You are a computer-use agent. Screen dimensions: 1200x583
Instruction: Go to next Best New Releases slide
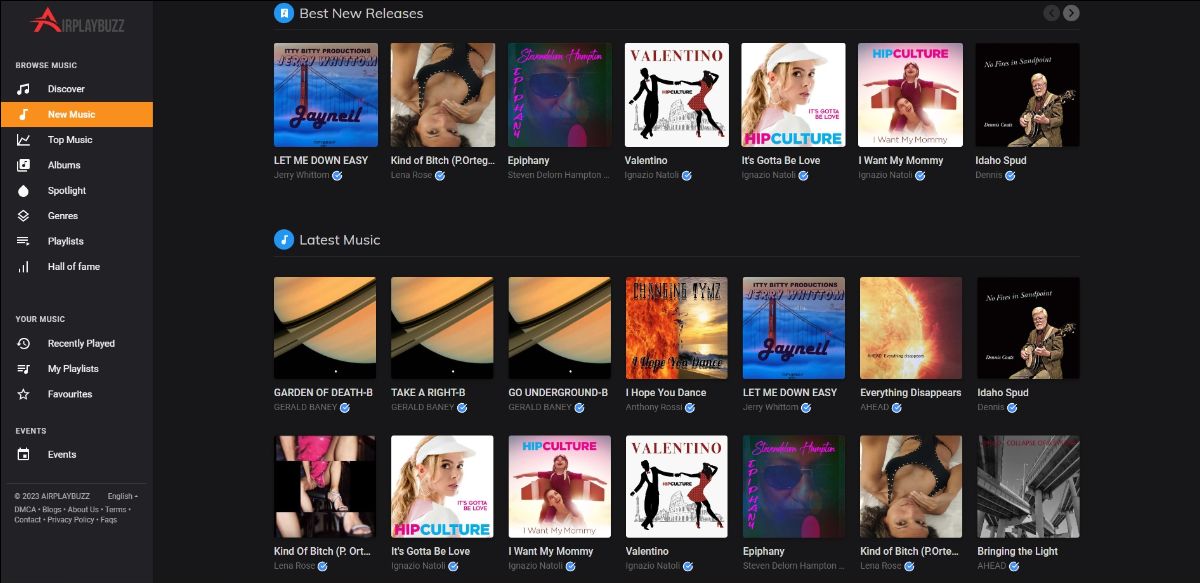1071,13
